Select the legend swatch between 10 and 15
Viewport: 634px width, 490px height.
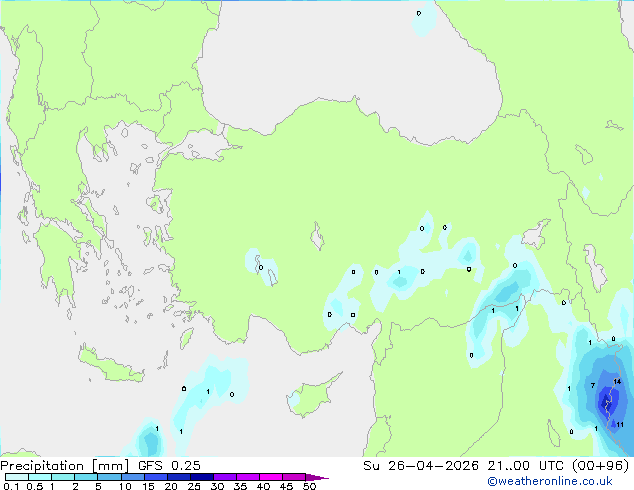pyautogui.click(x=133, y=477)
